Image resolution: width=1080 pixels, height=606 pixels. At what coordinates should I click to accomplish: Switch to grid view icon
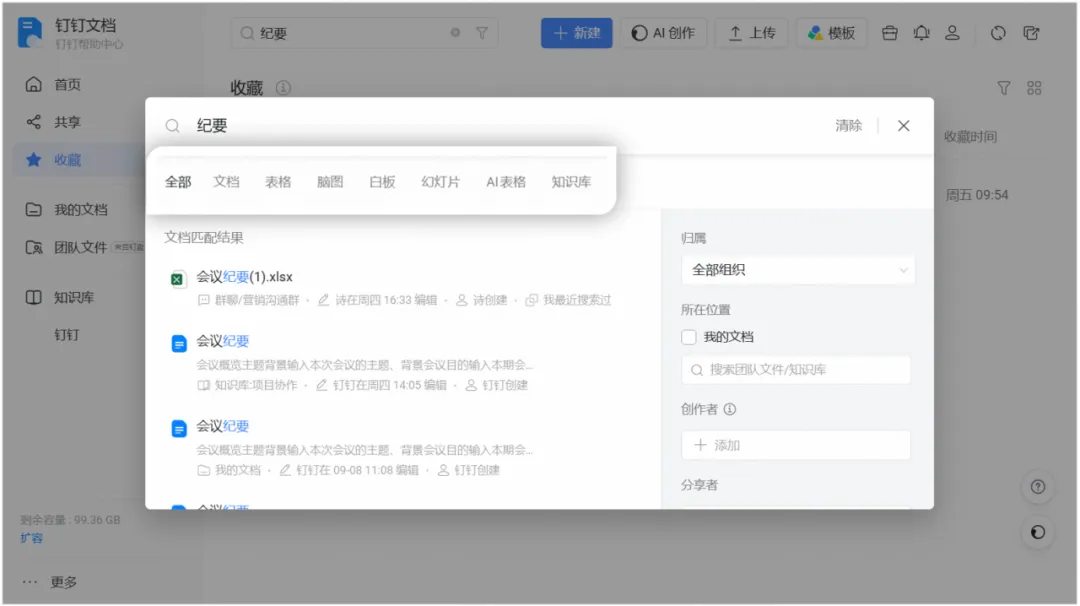(x=1034, y=88)
